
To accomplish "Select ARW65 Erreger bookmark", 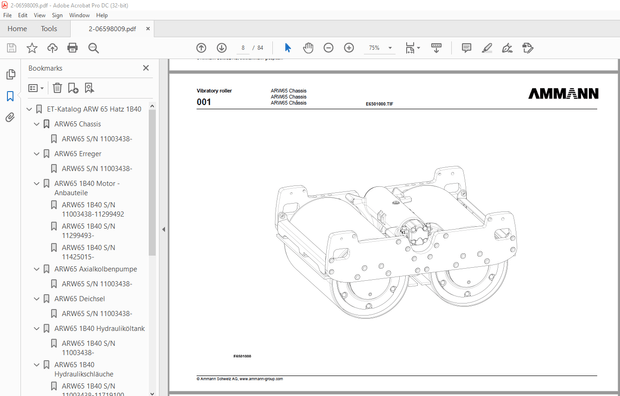I will (78, 154).
